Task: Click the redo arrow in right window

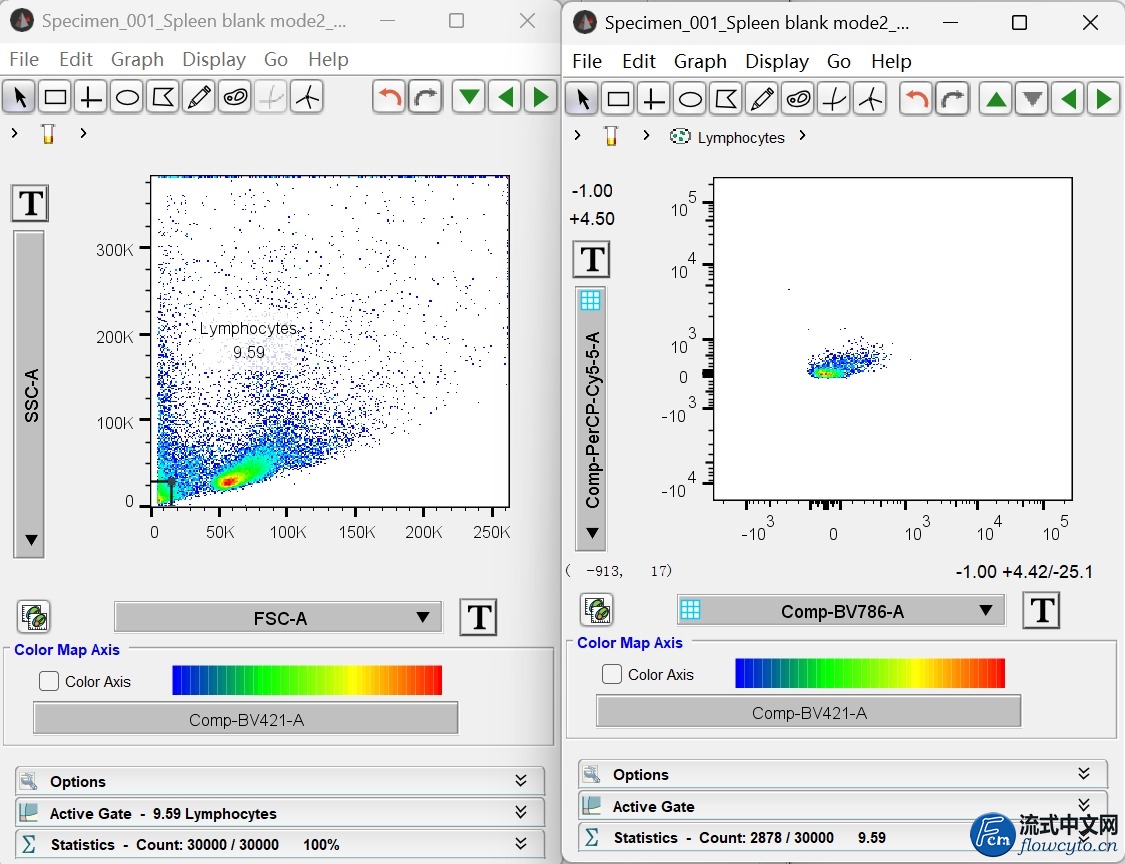Action: (x=952, y=99)
